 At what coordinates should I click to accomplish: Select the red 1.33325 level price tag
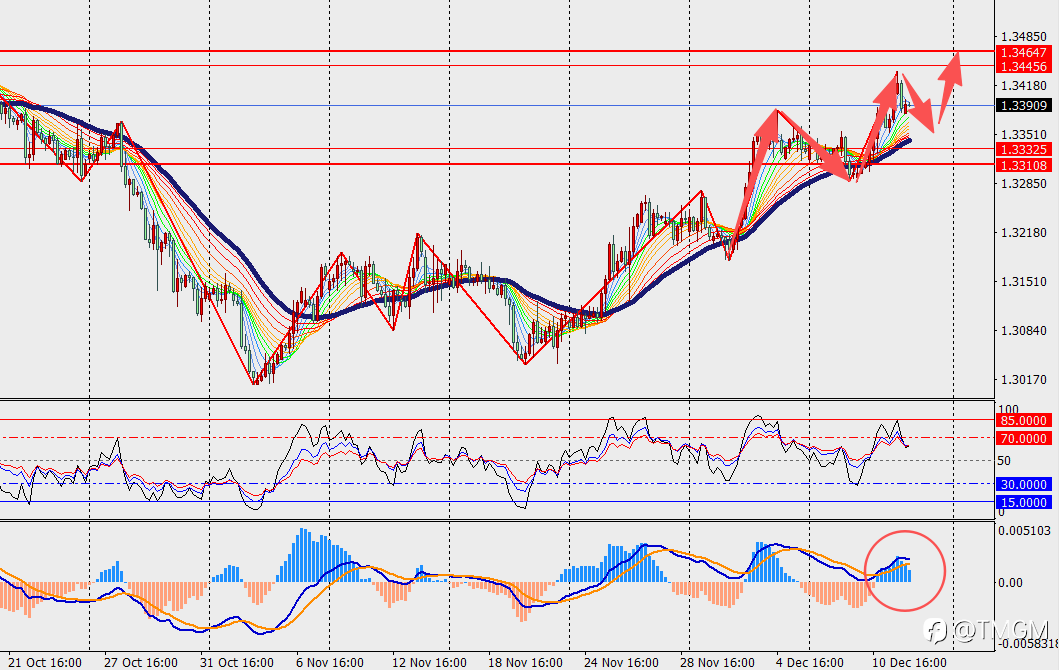click(x=1024, y=150)
